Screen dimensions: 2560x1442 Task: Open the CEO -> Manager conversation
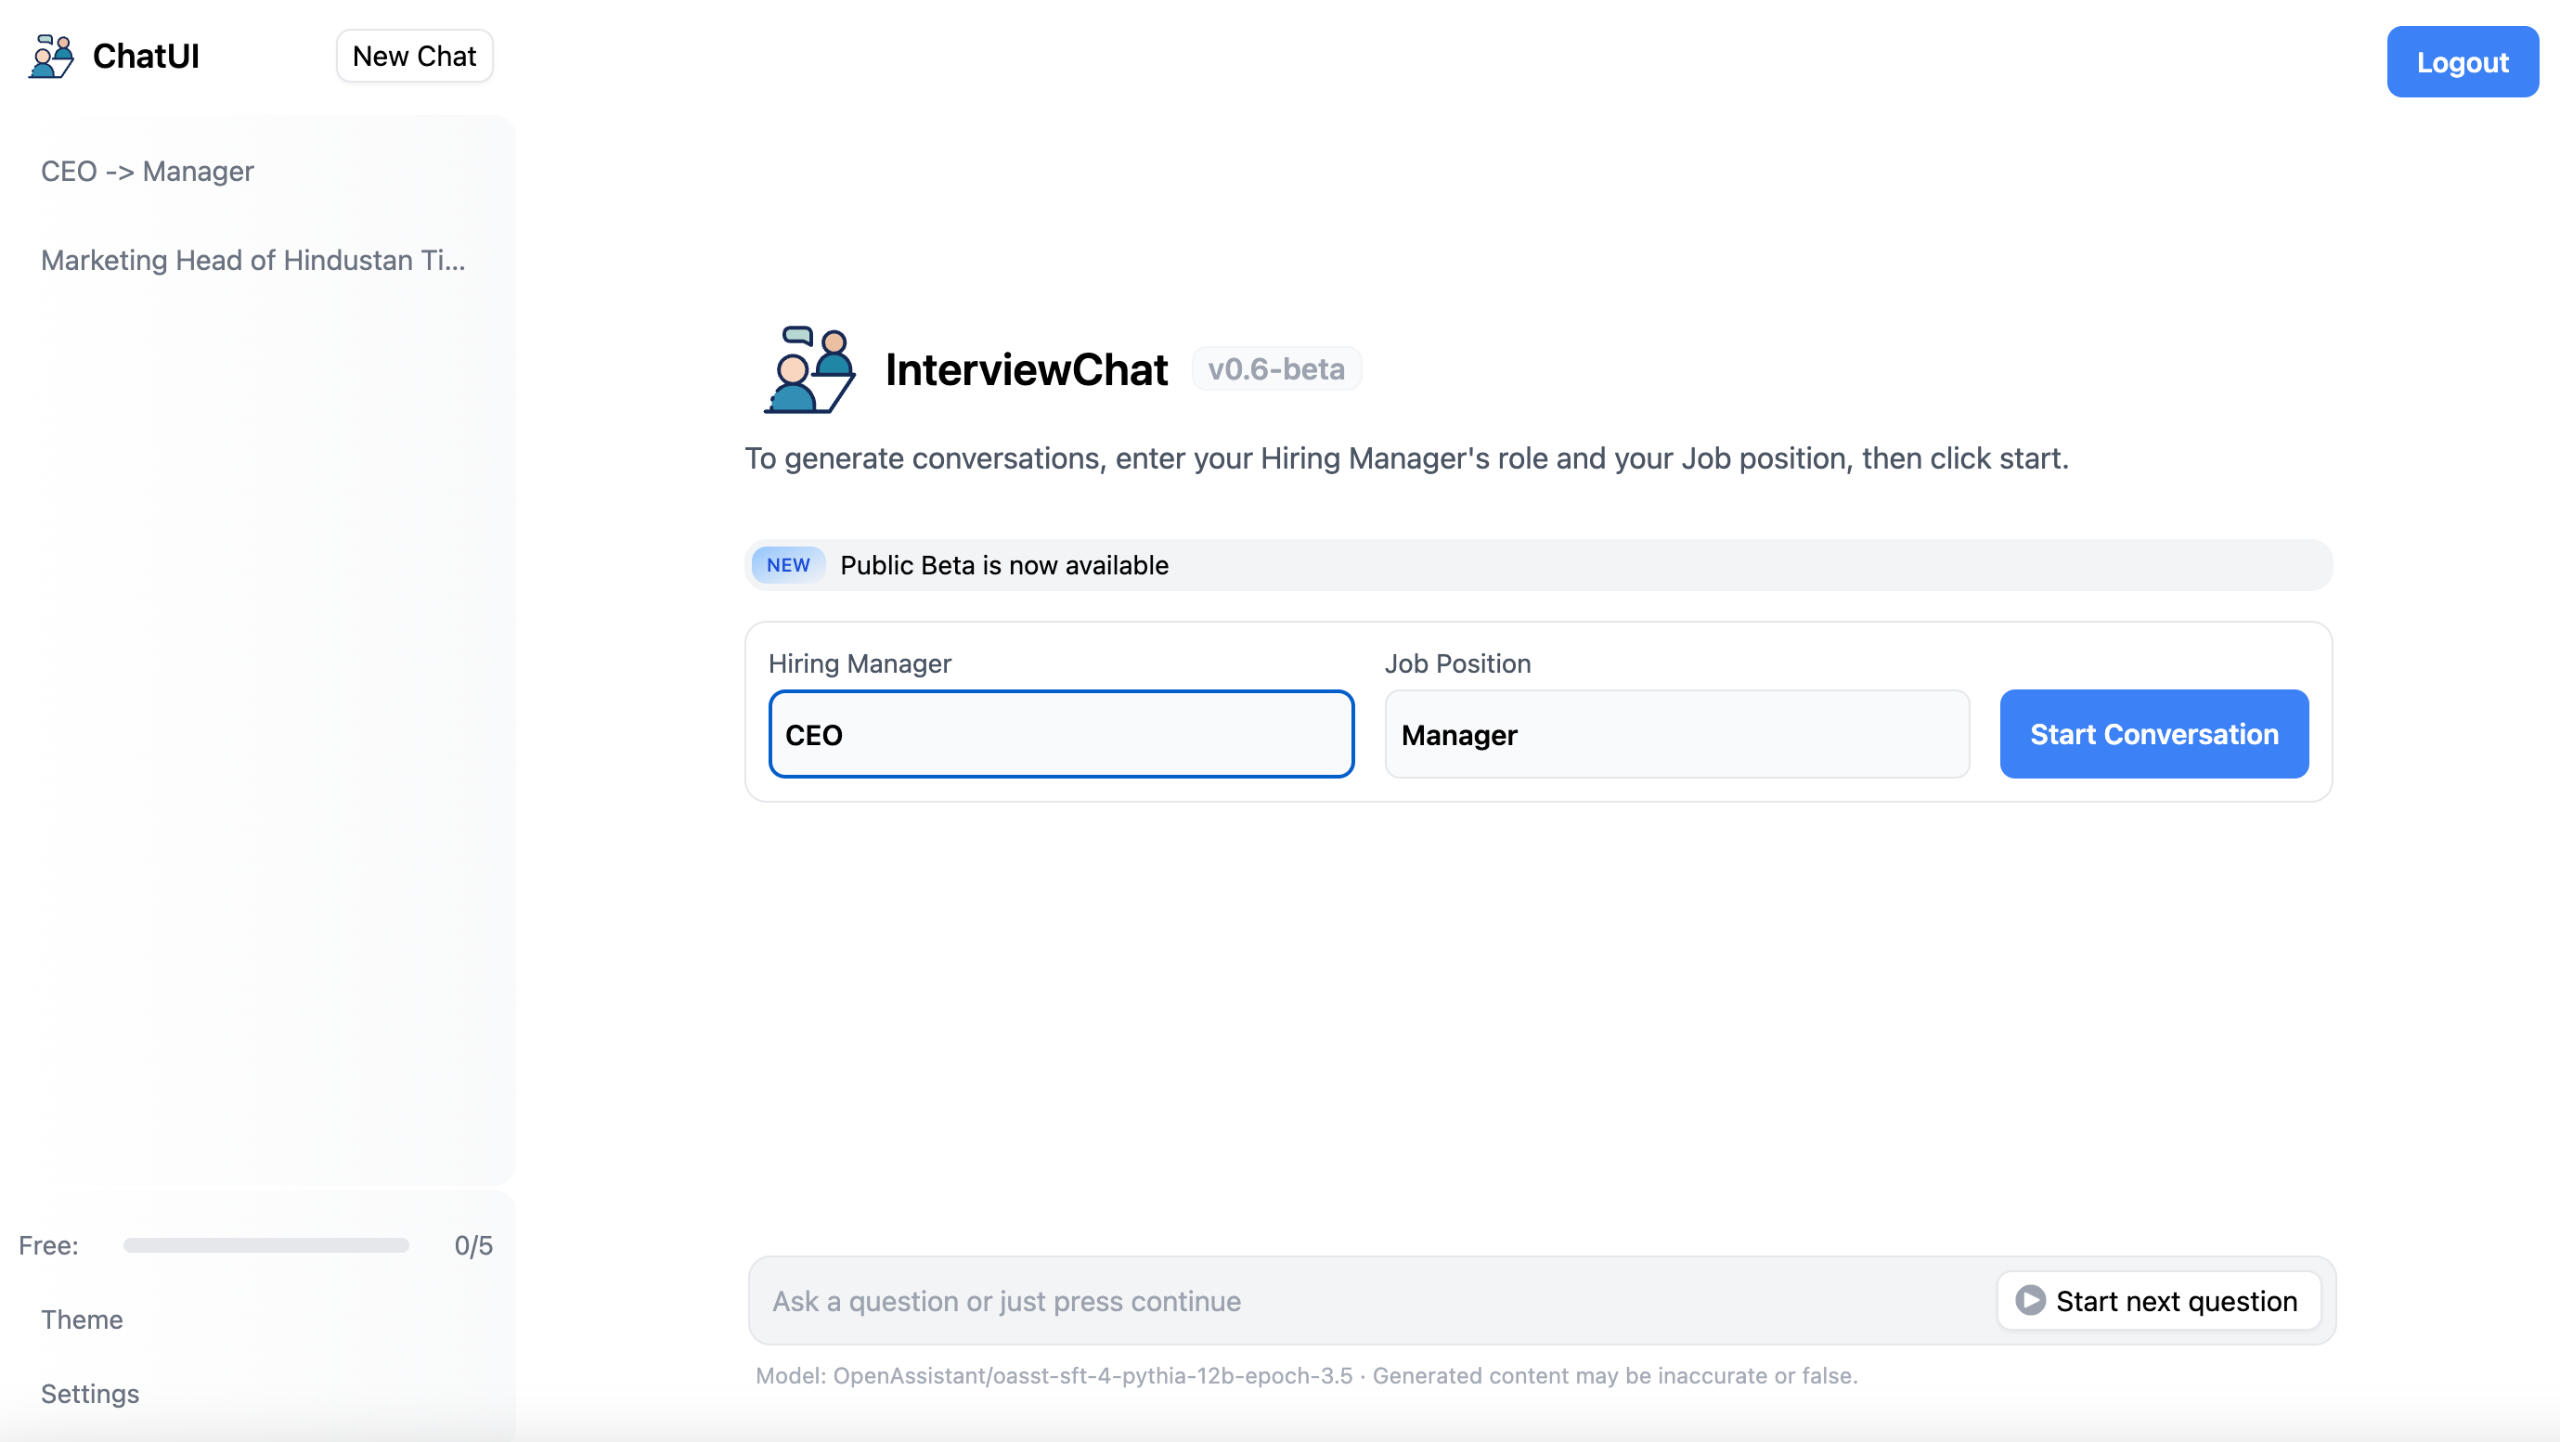coord(148,171)
